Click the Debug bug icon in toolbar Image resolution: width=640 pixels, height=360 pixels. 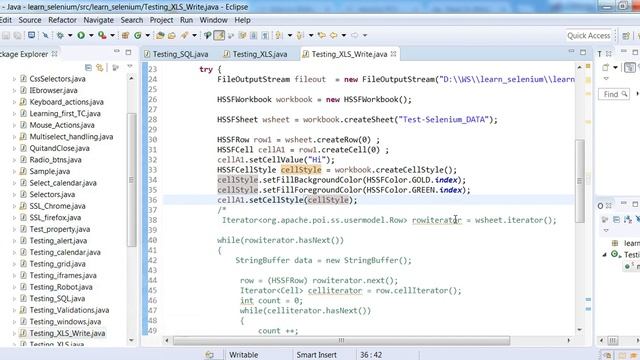point(60,36)
